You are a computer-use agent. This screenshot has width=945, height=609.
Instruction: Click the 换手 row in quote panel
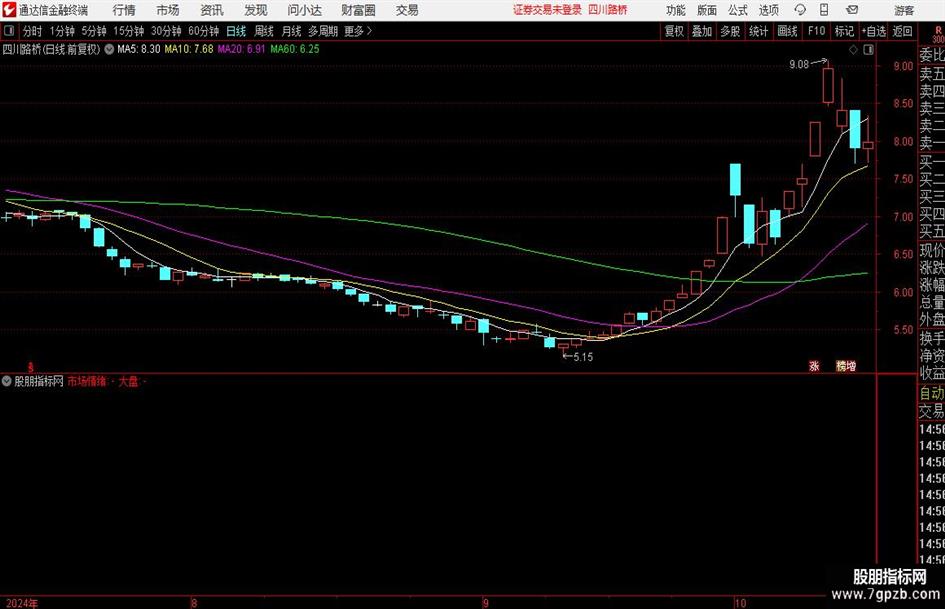point(931,338)
